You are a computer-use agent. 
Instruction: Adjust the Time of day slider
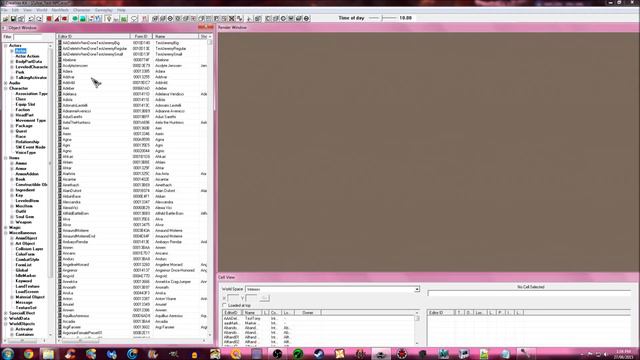(382, 18)
